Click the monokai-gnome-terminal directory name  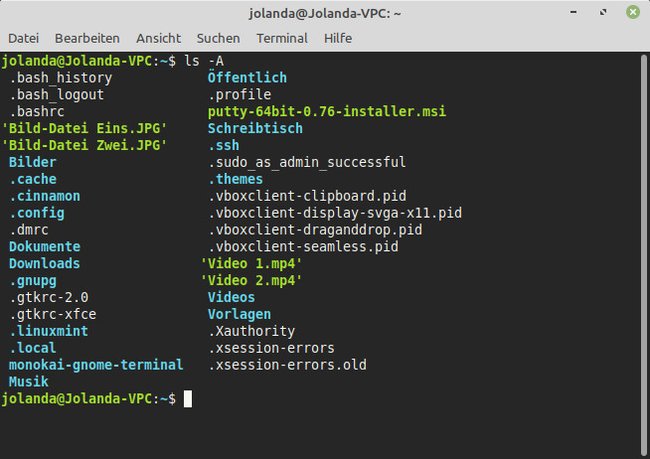[96, 365]
